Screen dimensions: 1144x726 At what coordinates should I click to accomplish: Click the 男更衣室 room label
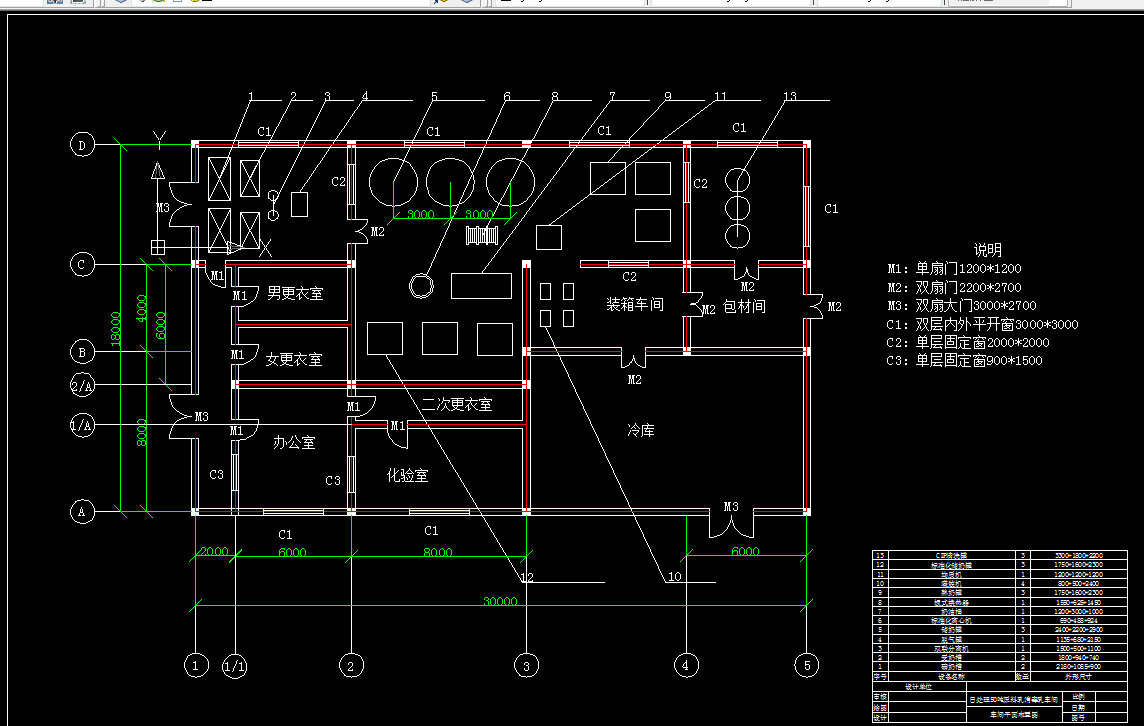coord(295,293)
